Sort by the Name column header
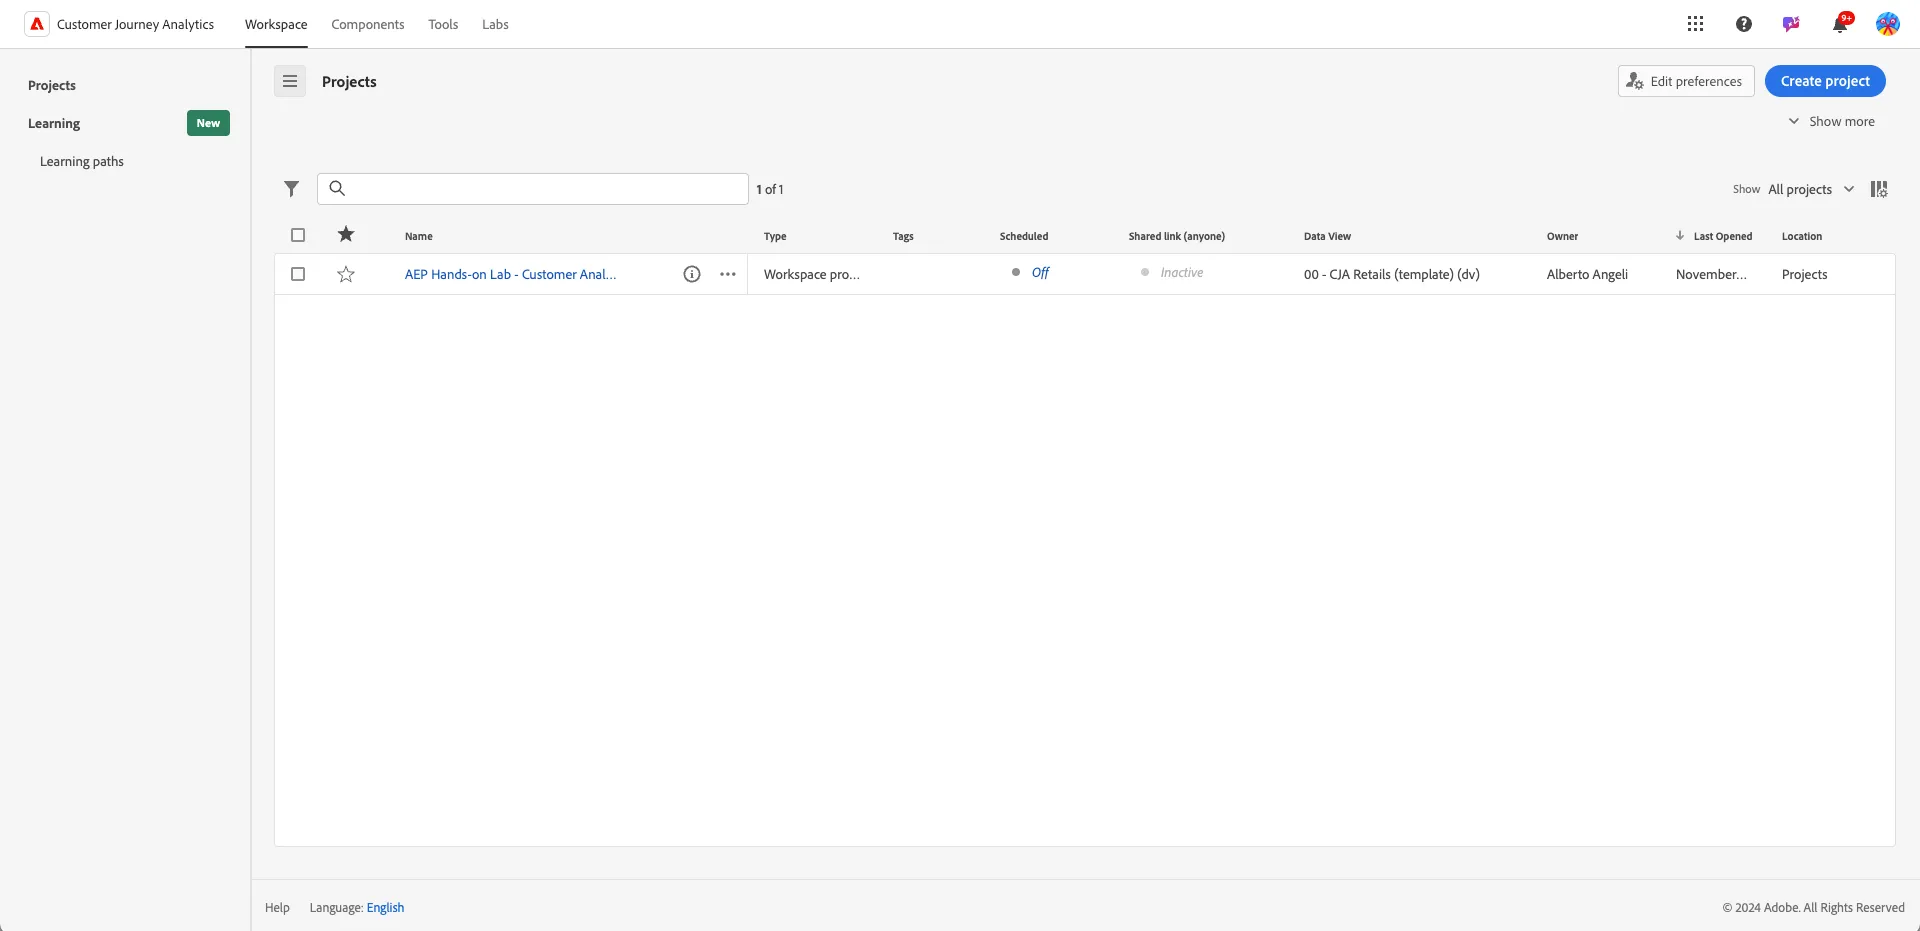 tap(419, 236)
